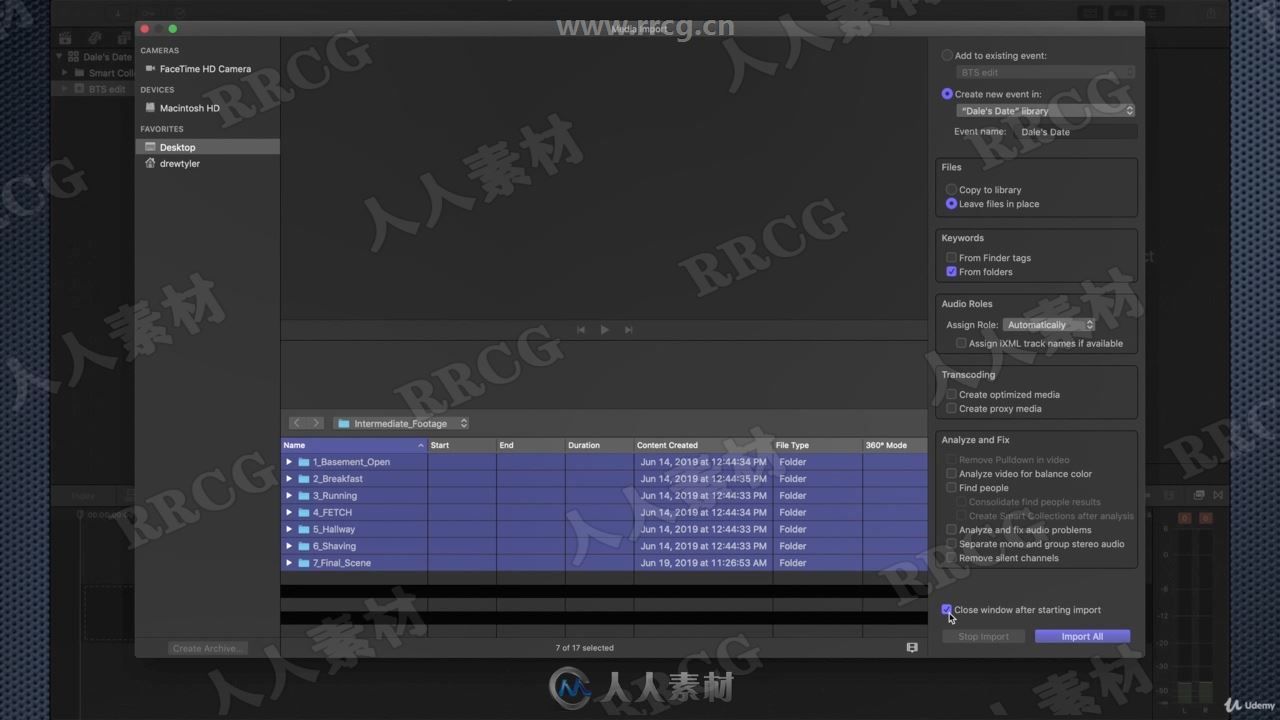Expand the 7_Final_Scene folder
Image resolution: width=1280 pixels, height=720 pixels.
289,563
